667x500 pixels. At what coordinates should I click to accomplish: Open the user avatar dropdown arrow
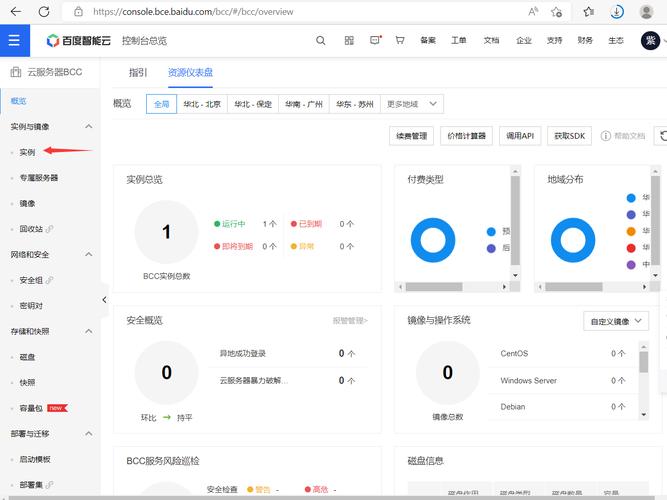point(664,41)
